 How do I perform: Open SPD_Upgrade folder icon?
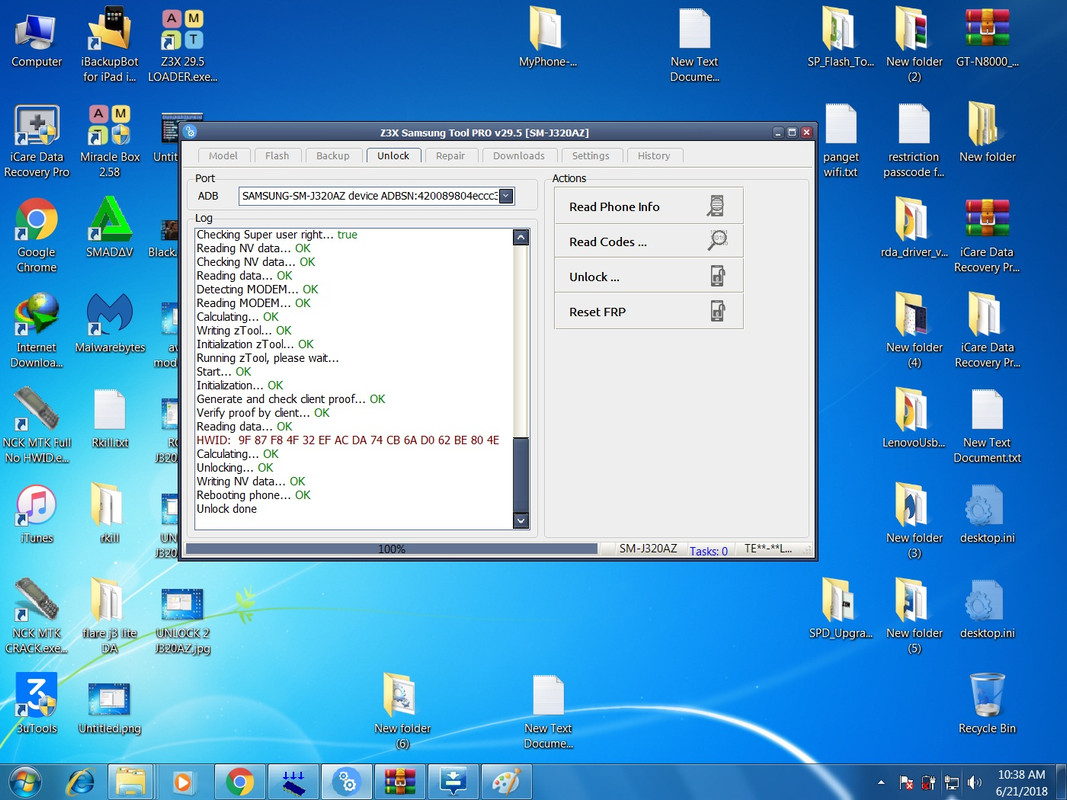[x=840, y=609]
